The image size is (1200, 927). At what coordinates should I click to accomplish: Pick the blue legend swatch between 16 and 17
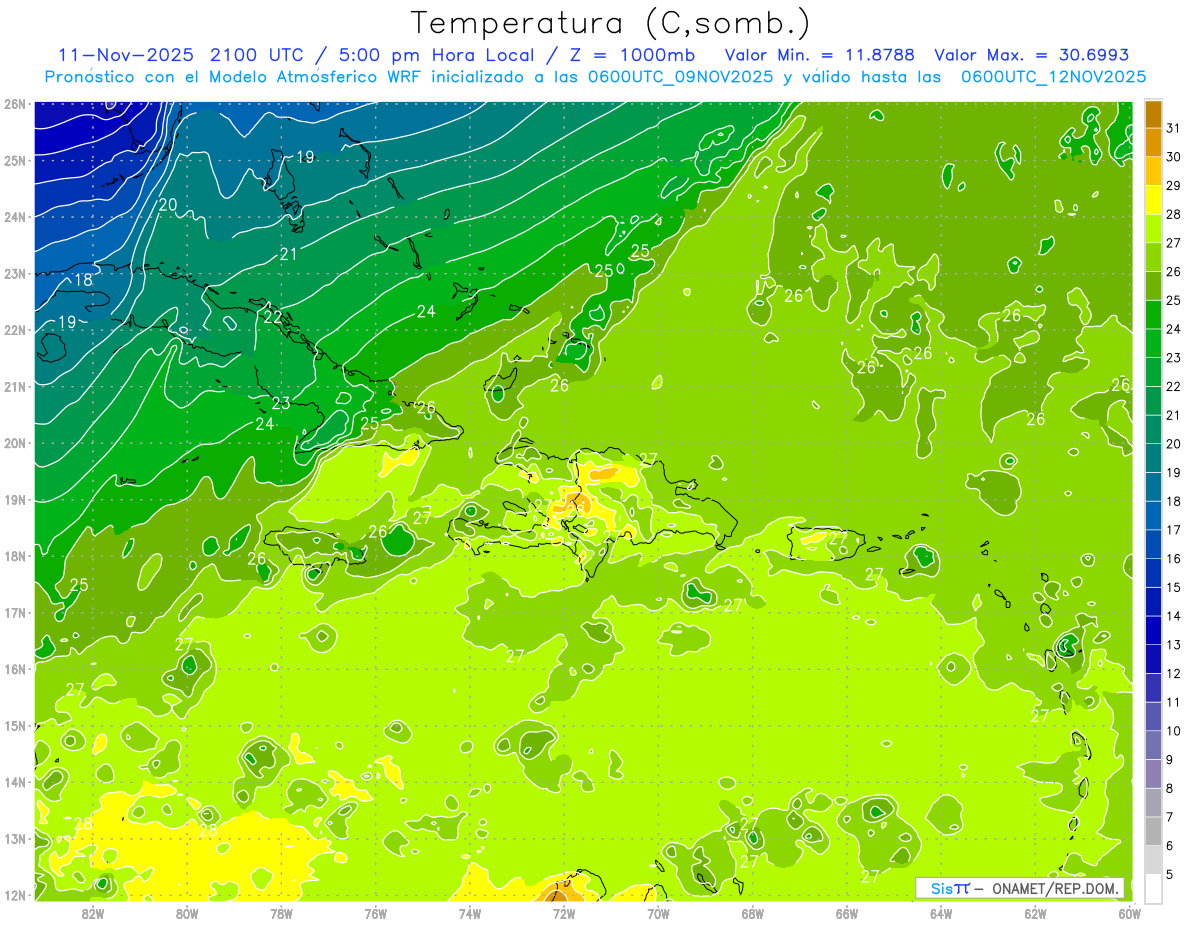tap(1153, 545)
